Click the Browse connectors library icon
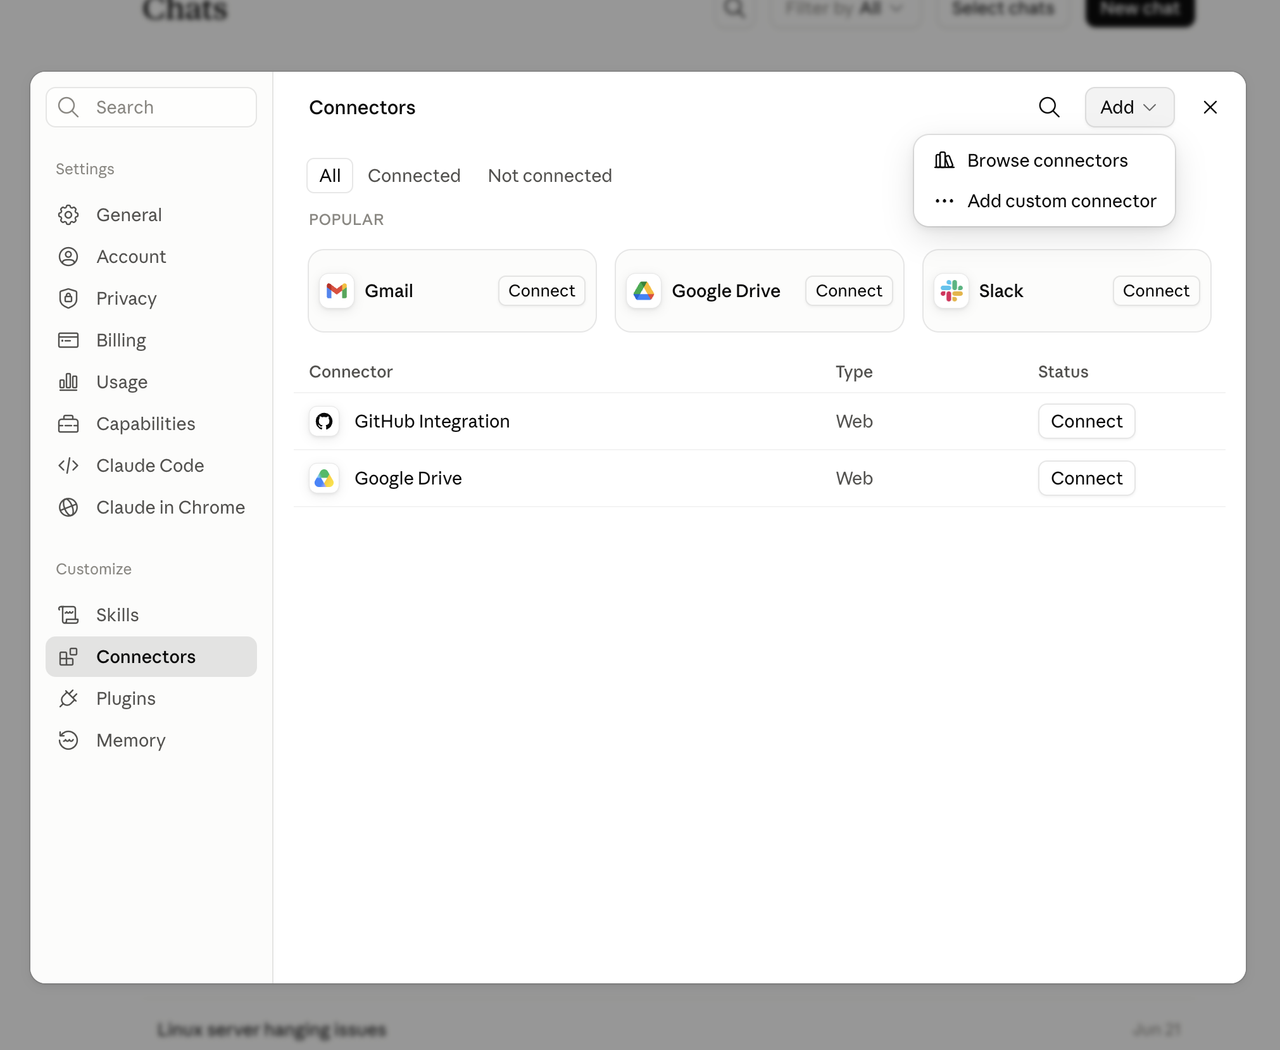This screenshot has width=1280, height=1050. 944,160
